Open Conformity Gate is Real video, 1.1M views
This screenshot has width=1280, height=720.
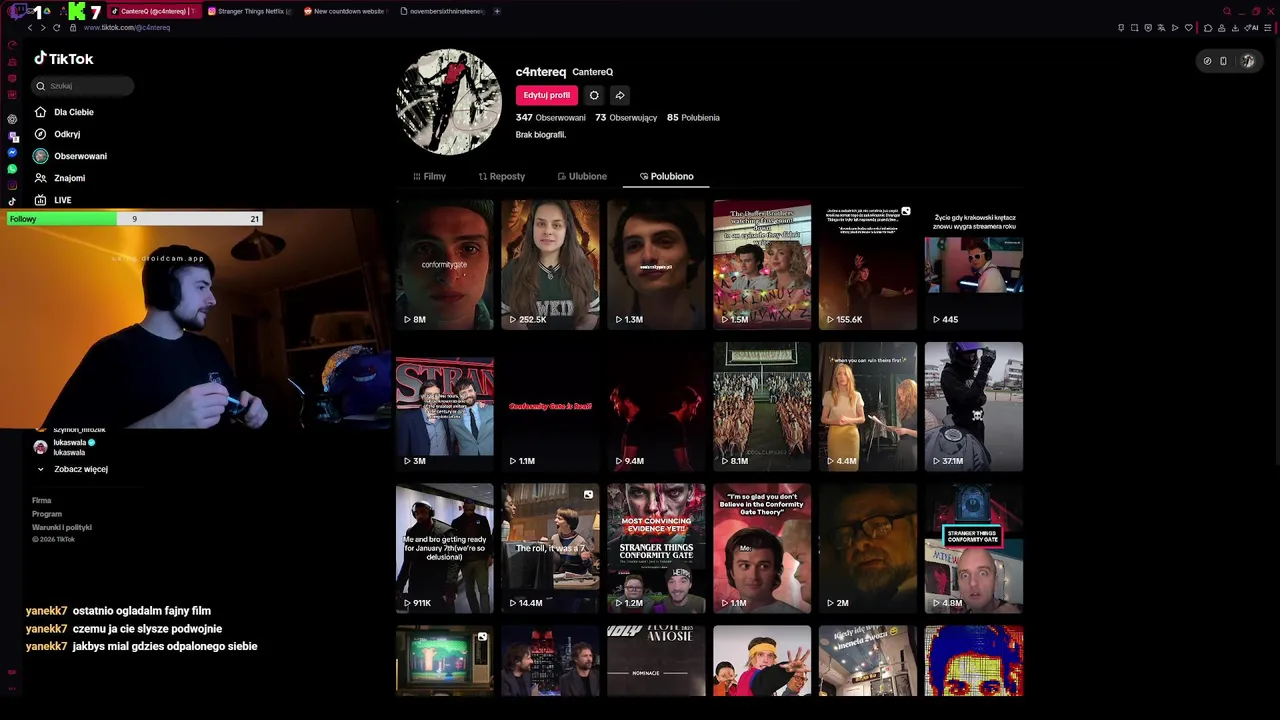(550, 407)
